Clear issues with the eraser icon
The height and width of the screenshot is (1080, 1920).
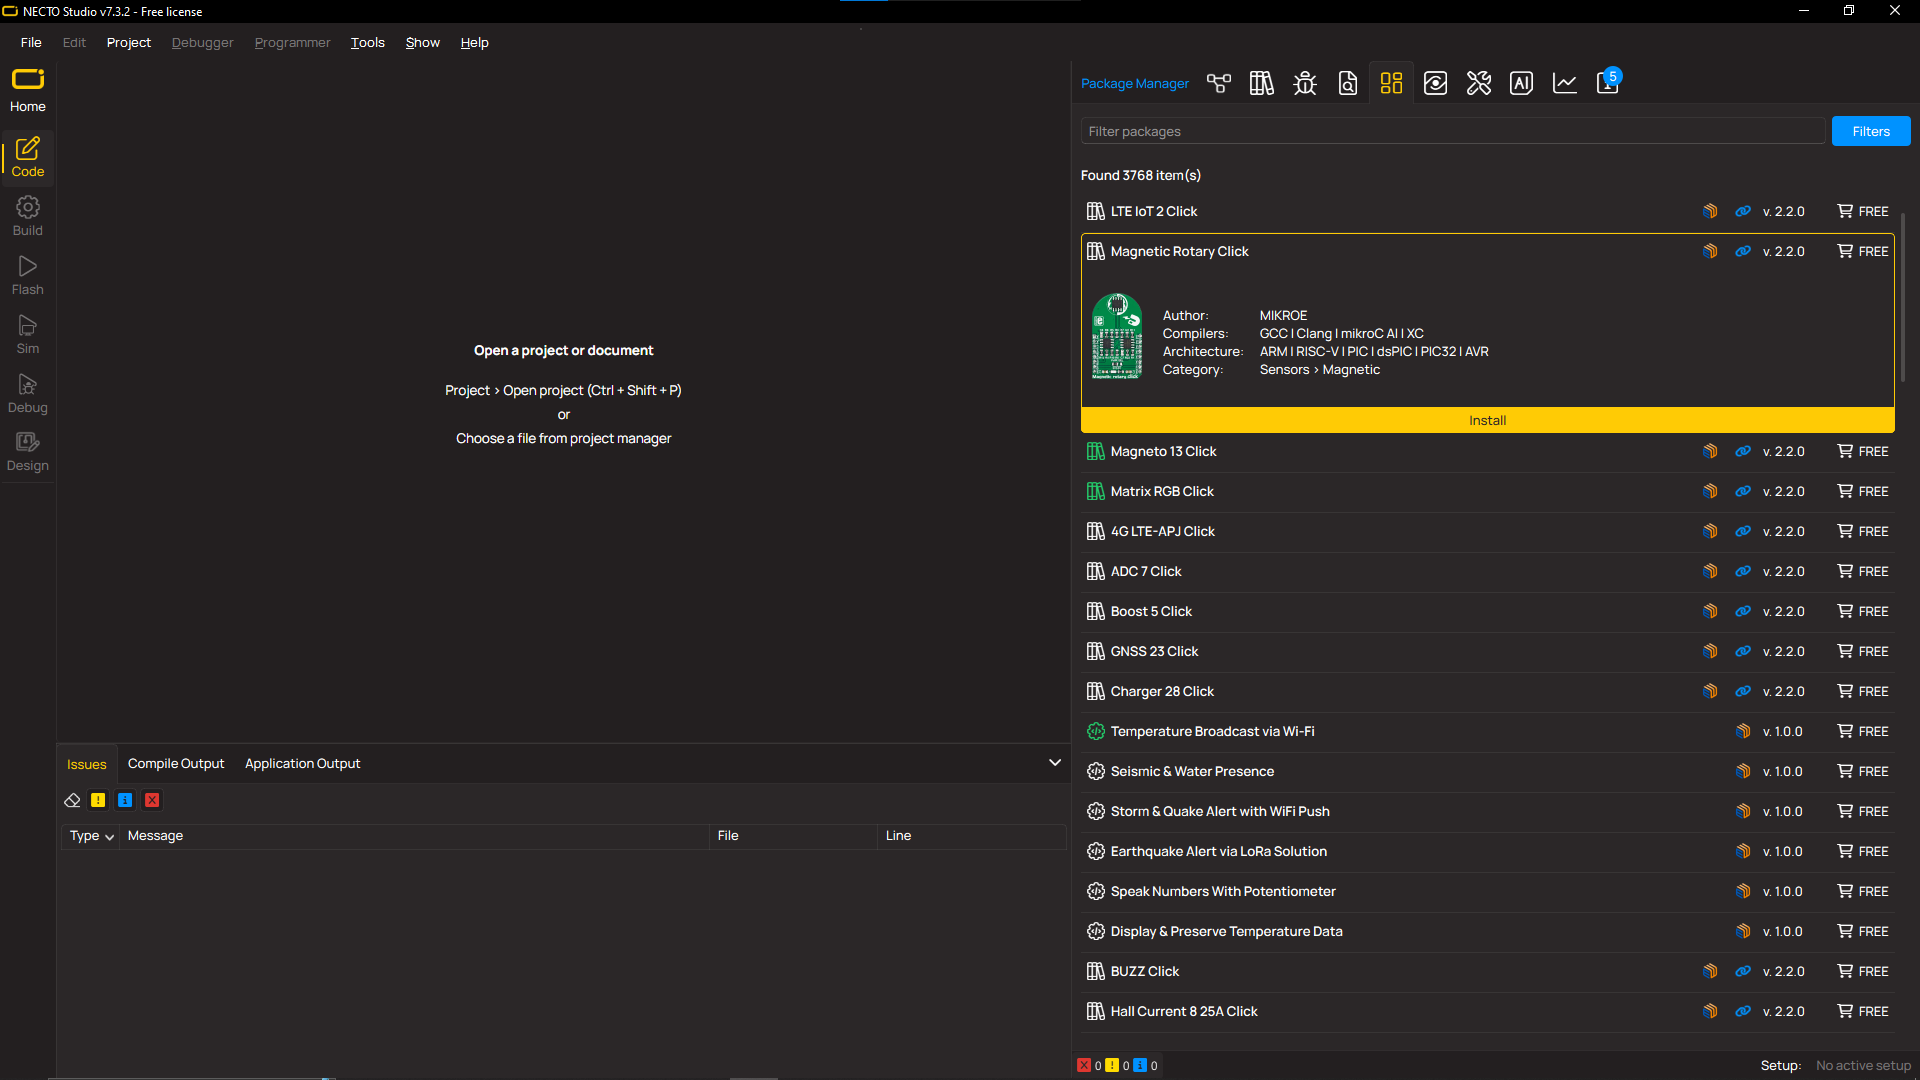[x=72, y=800]
